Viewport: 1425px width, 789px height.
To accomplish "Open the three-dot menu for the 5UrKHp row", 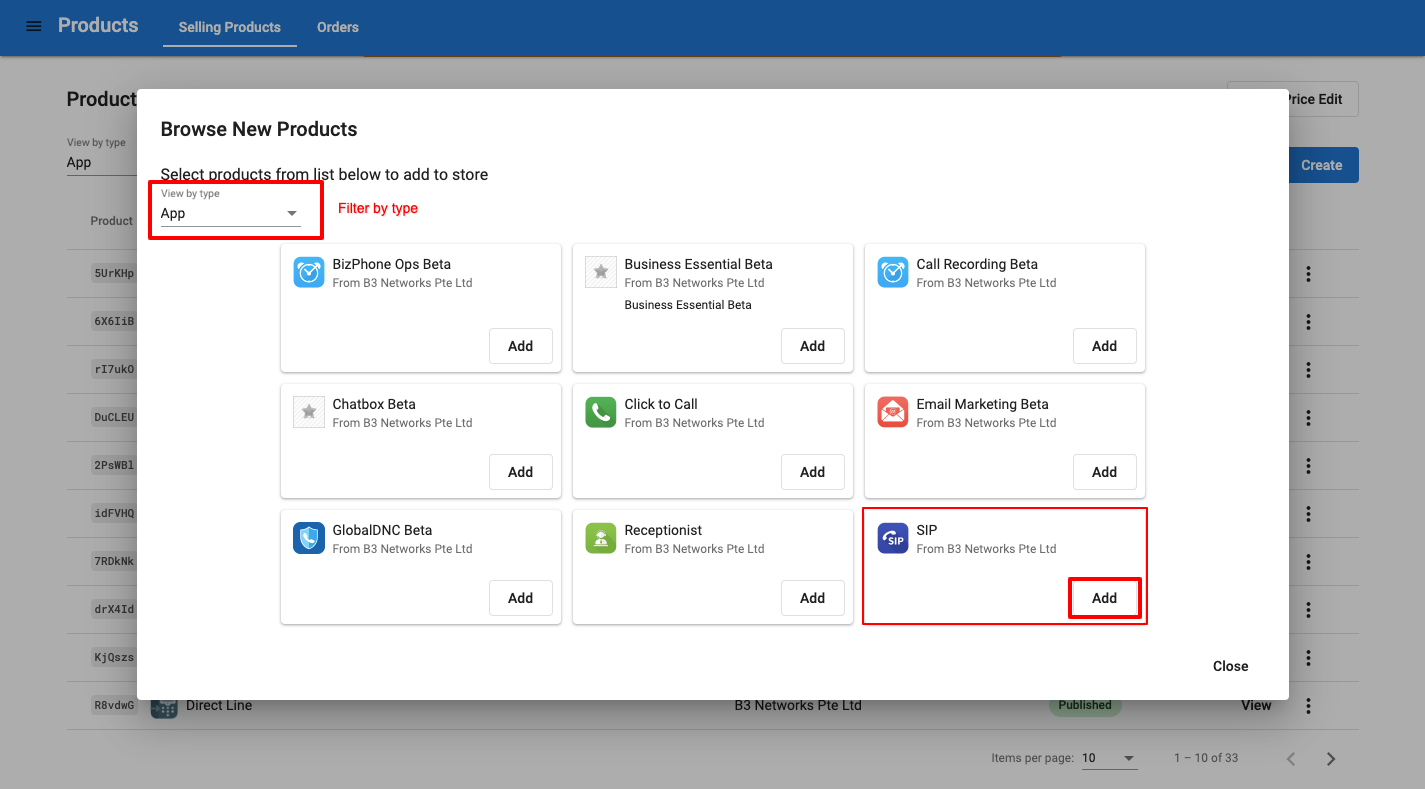I will (1308, 274).
